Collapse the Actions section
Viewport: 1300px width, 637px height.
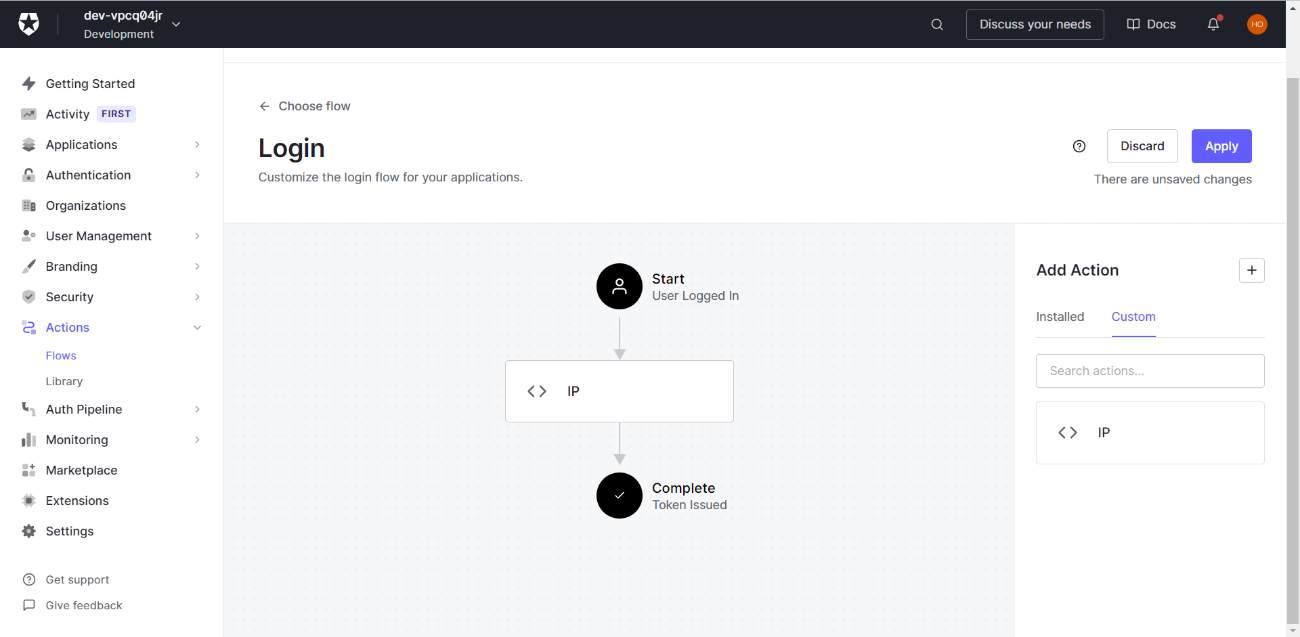click(197, 328)
